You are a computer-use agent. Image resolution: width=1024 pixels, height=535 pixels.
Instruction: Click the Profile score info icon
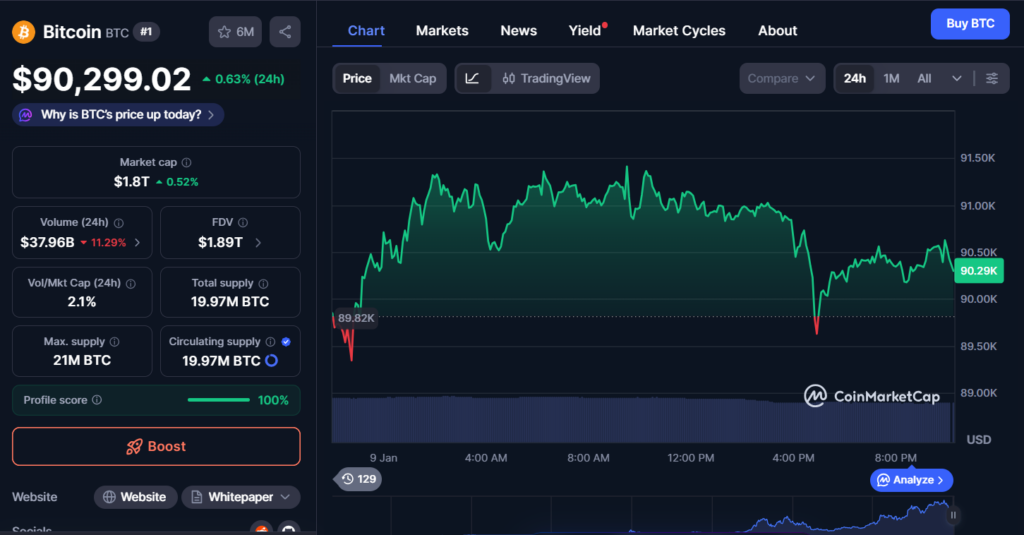coord(97,400)
